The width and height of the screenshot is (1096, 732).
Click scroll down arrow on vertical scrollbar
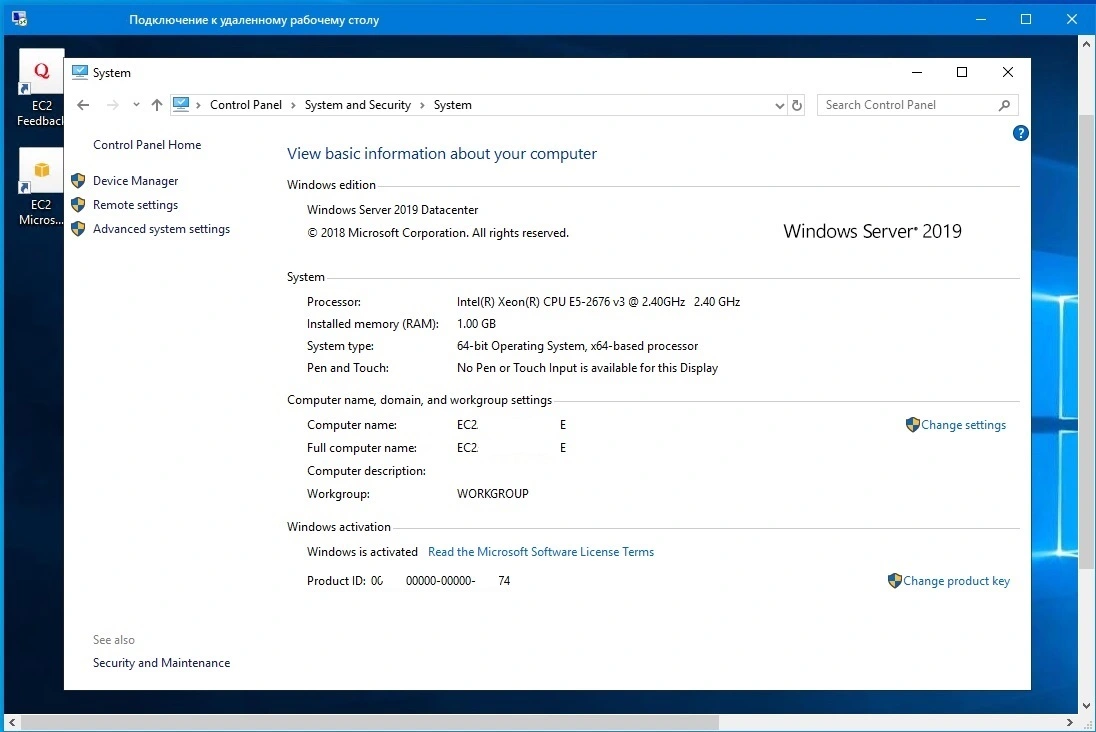point(1086,705)
